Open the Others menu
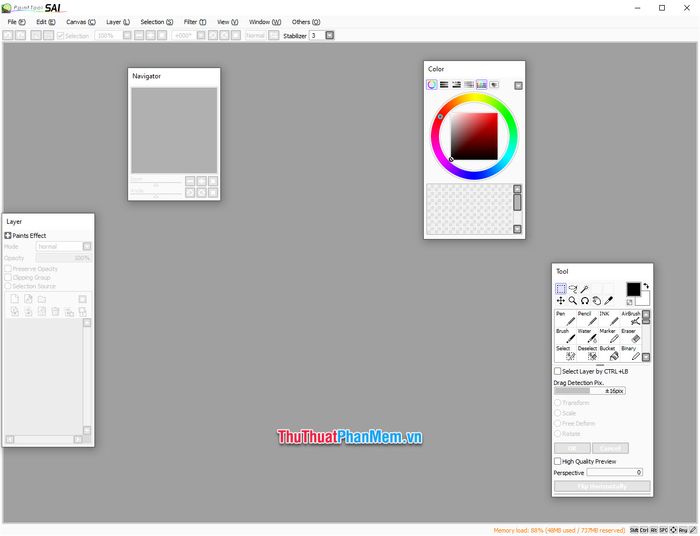Screen dimensions: 700x536 (306, 22)
